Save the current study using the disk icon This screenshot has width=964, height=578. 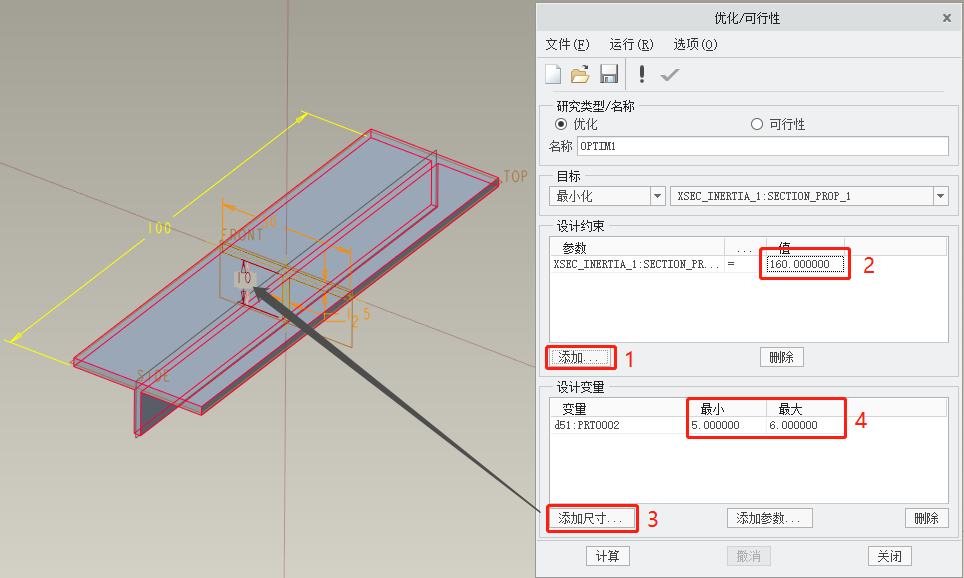pos(609,73)
